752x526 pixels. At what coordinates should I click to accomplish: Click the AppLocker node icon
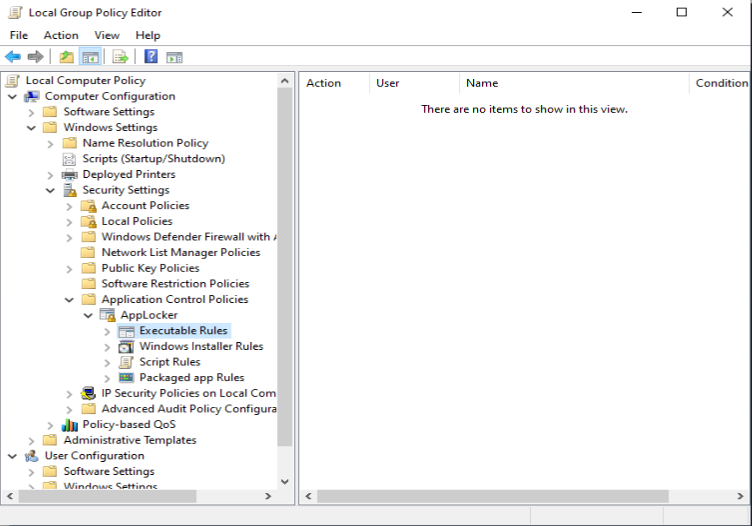[107, 315]
